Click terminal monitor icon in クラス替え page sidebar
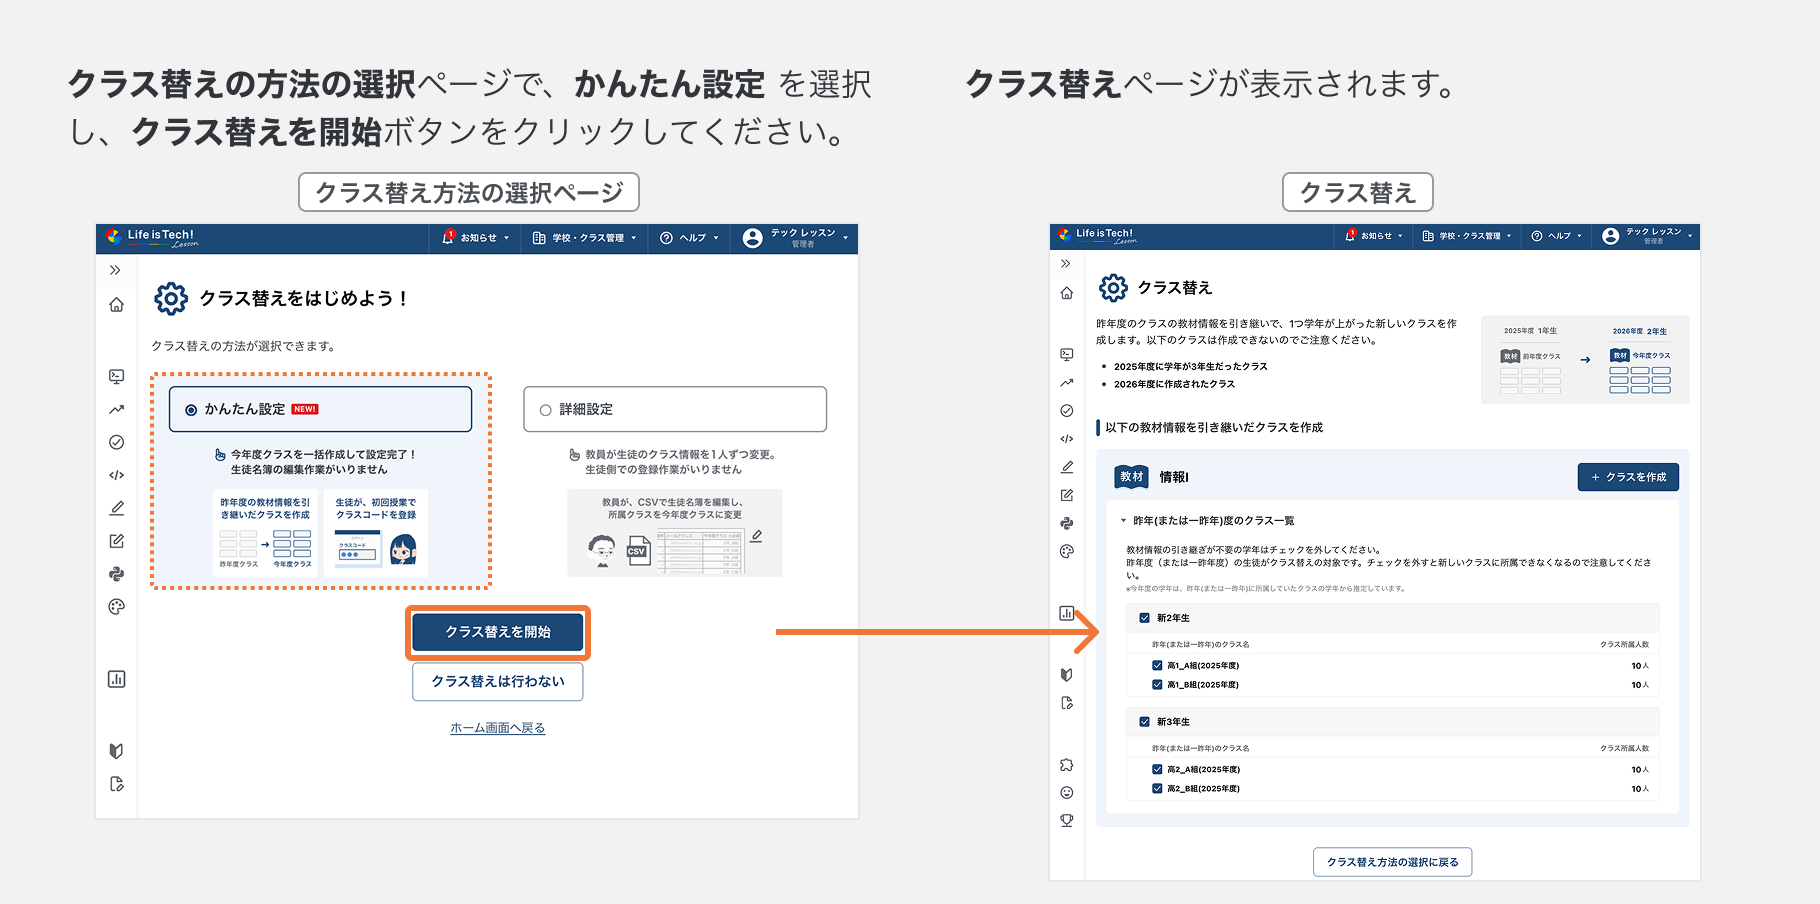Viewport: 1820px width, 904px height. 1066,354
